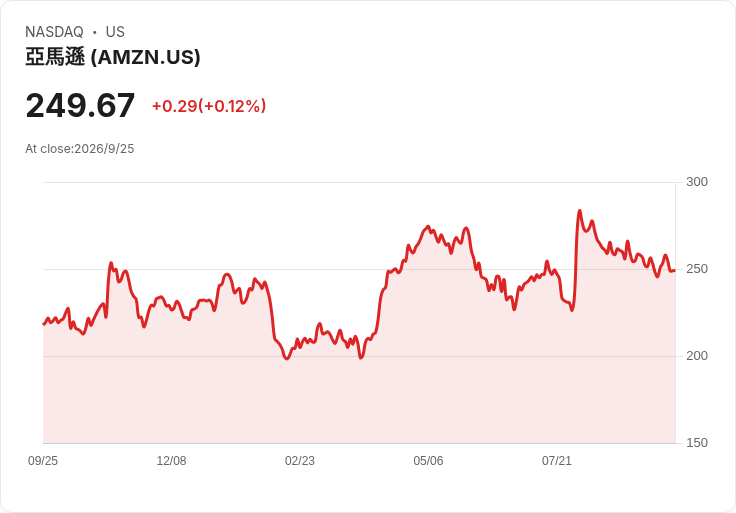
Task: Click the NASDAQ exchange label
Action: click(54, 32)
